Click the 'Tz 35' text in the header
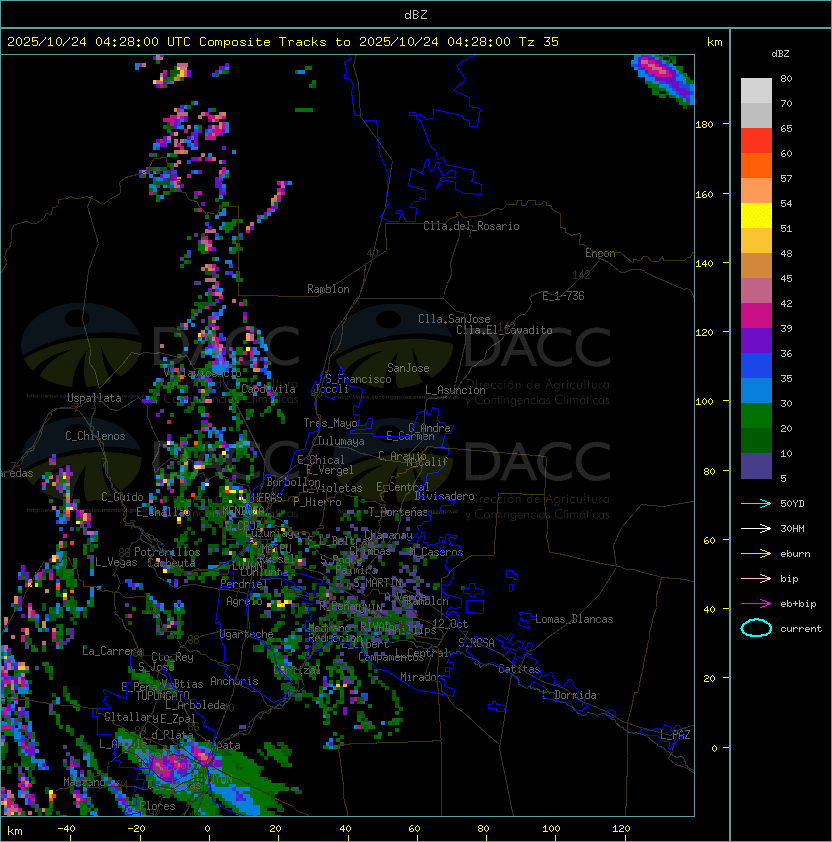The width and height of the screenshot is (832, 842). [x=539, y=42]
